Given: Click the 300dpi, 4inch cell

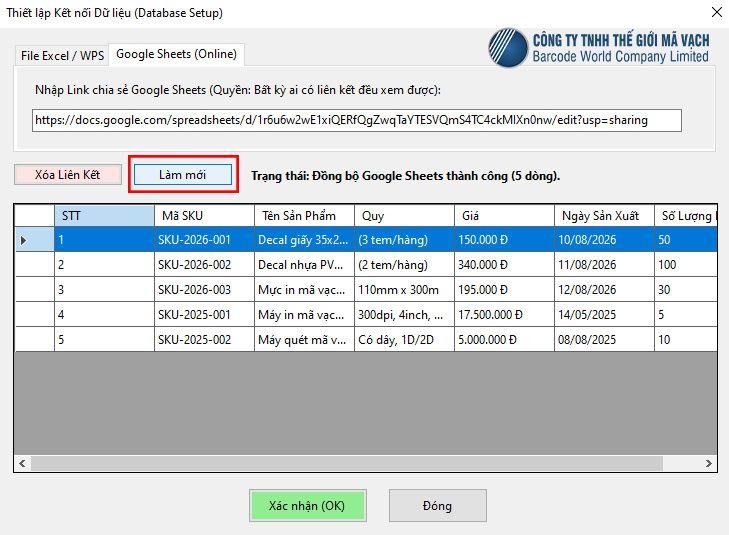Looking at the screenshot, I should click(x=404, y=315).
